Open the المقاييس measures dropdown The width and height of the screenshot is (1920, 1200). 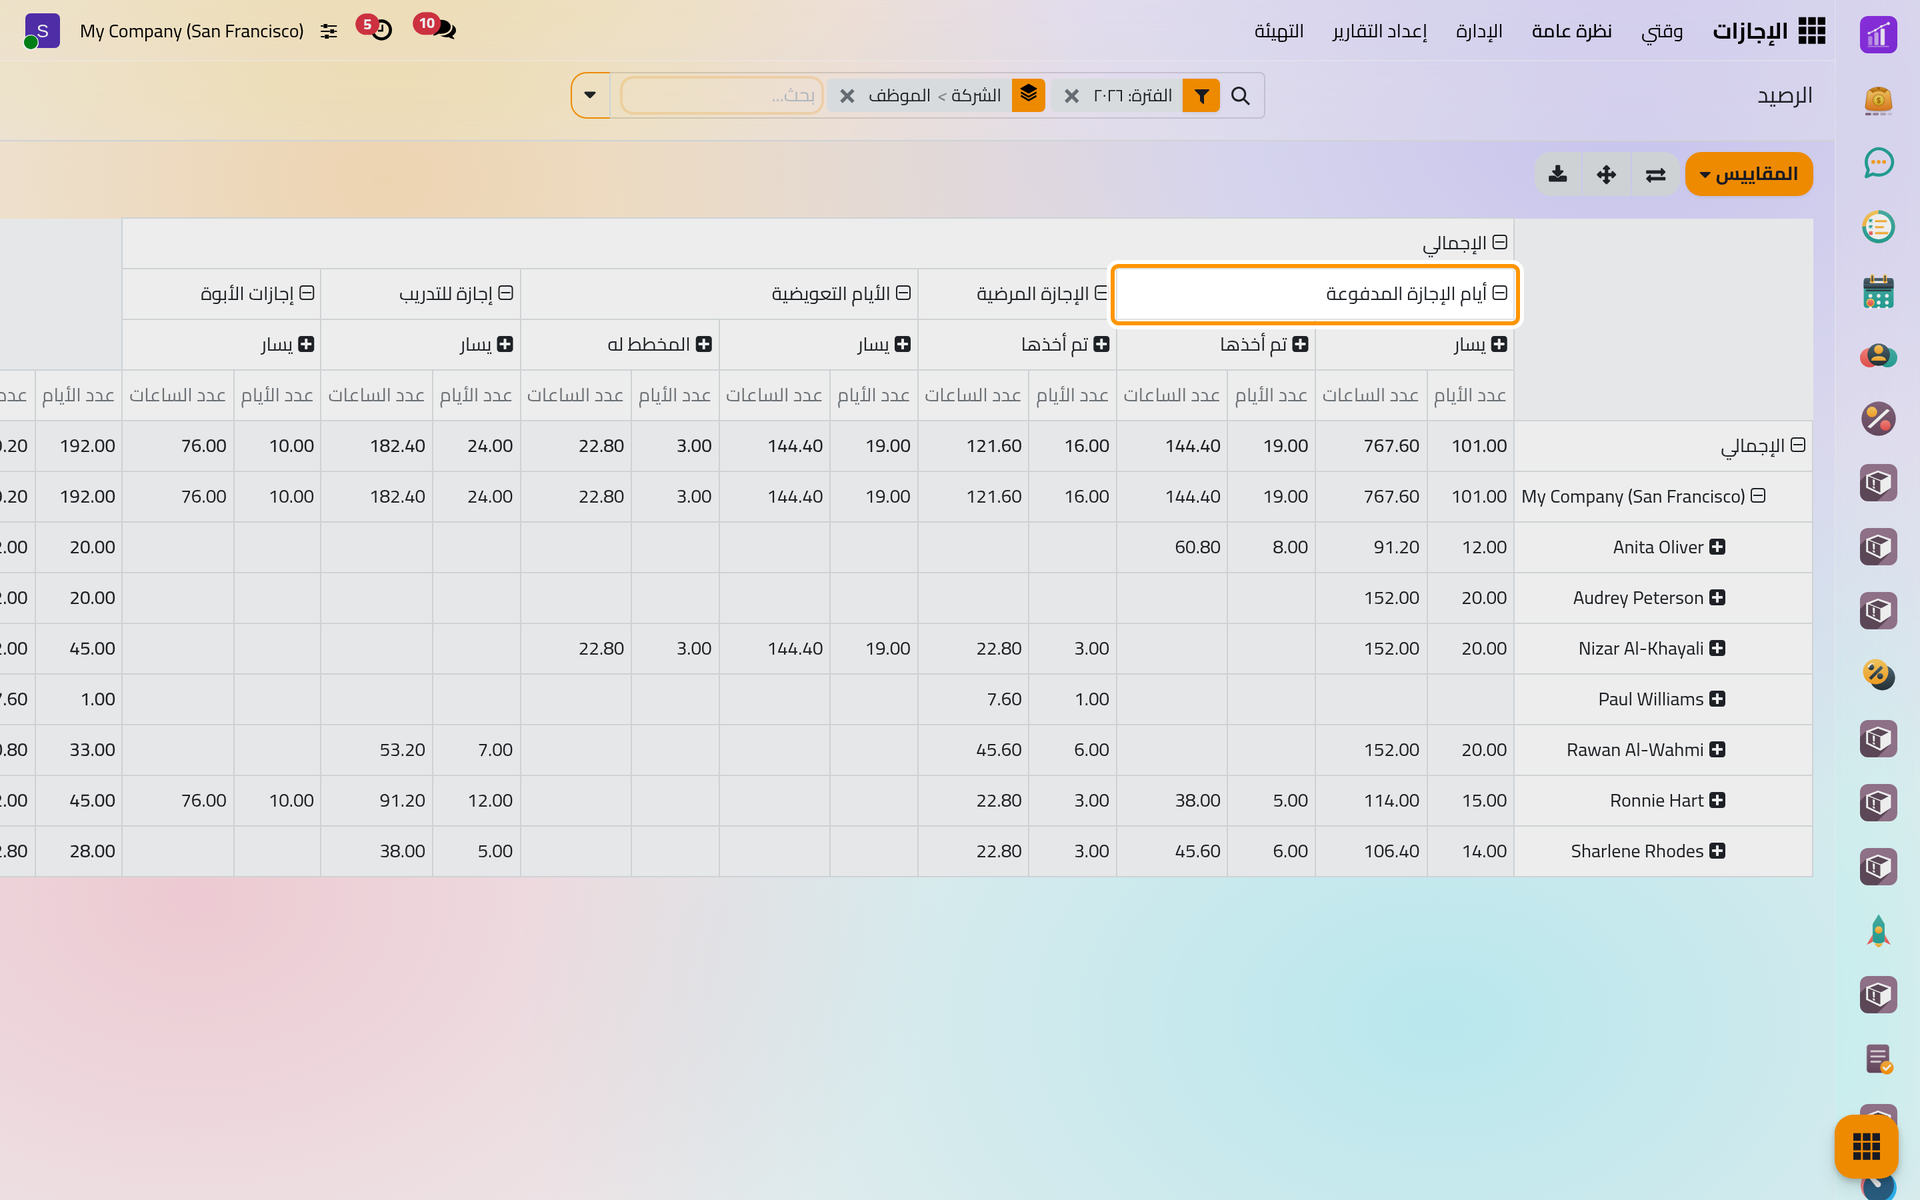tap(1748, 174)
